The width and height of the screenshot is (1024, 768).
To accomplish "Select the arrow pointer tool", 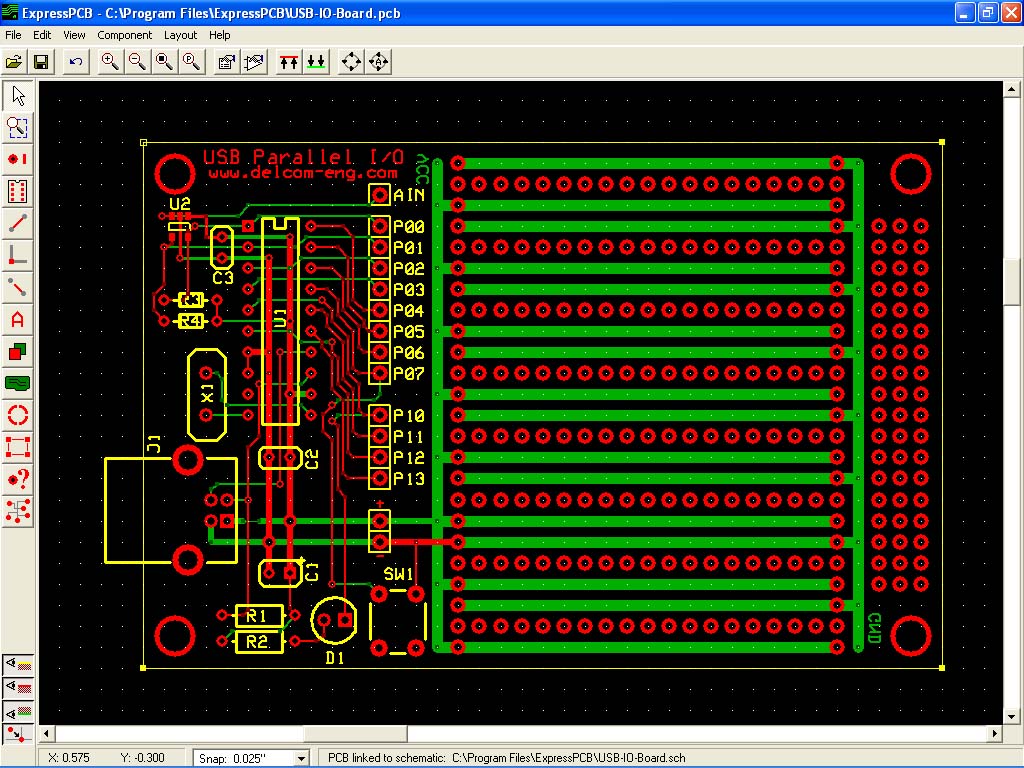I will point(17,96).
